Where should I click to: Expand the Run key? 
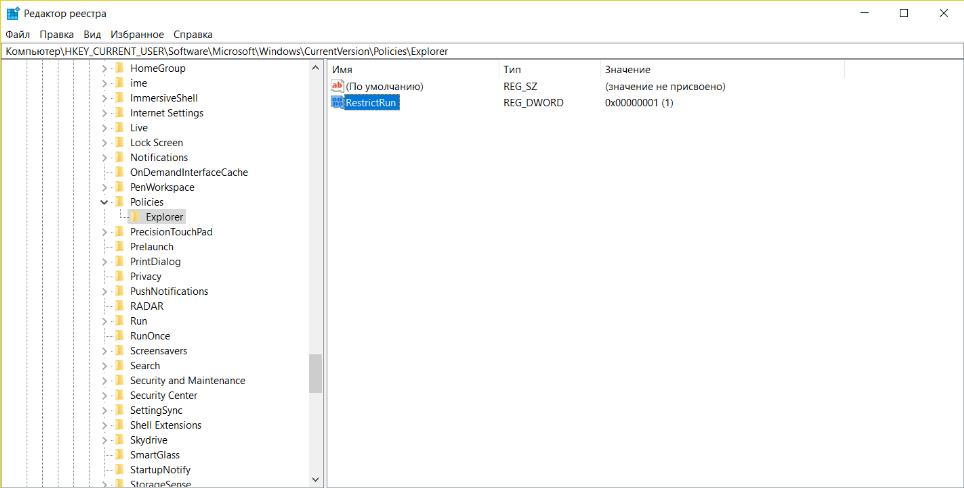tap(104, 321)
